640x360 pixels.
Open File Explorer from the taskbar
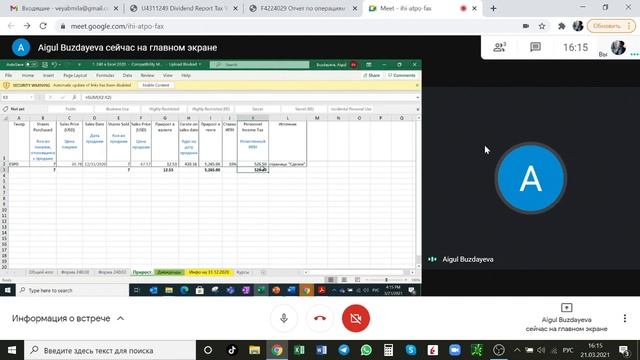255,350
